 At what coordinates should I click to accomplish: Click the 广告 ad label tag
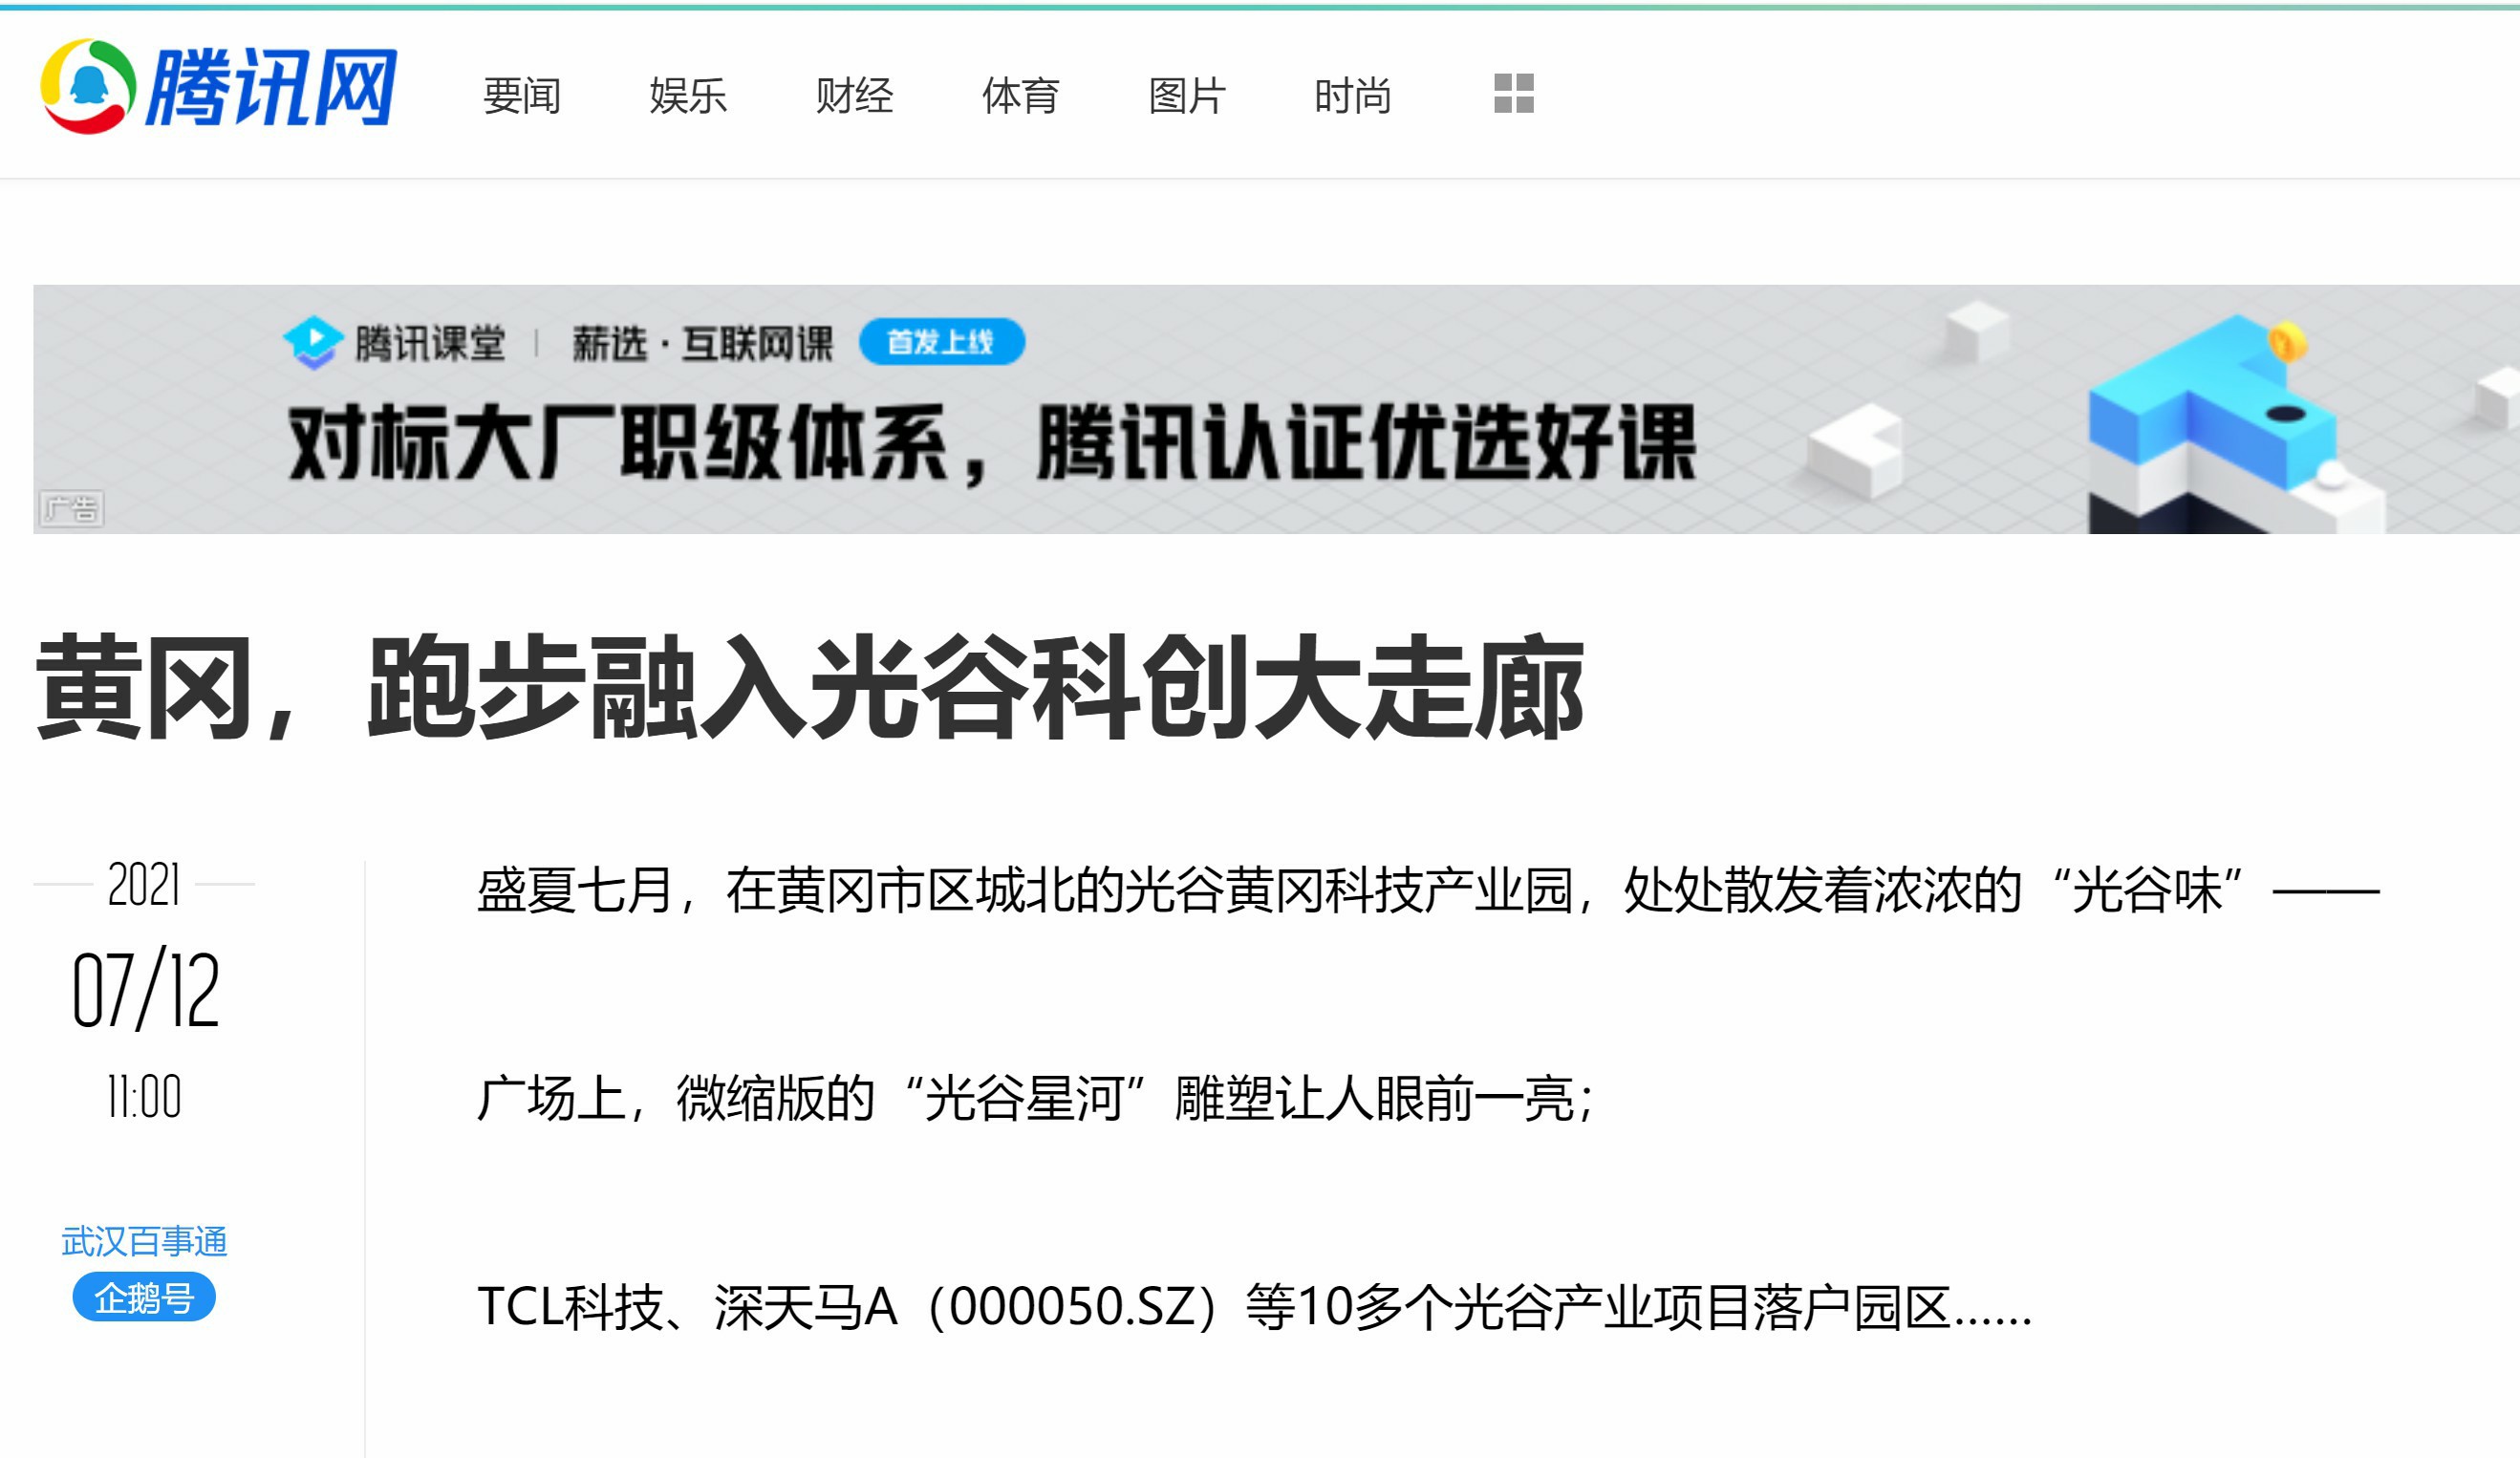pos(71,509)
